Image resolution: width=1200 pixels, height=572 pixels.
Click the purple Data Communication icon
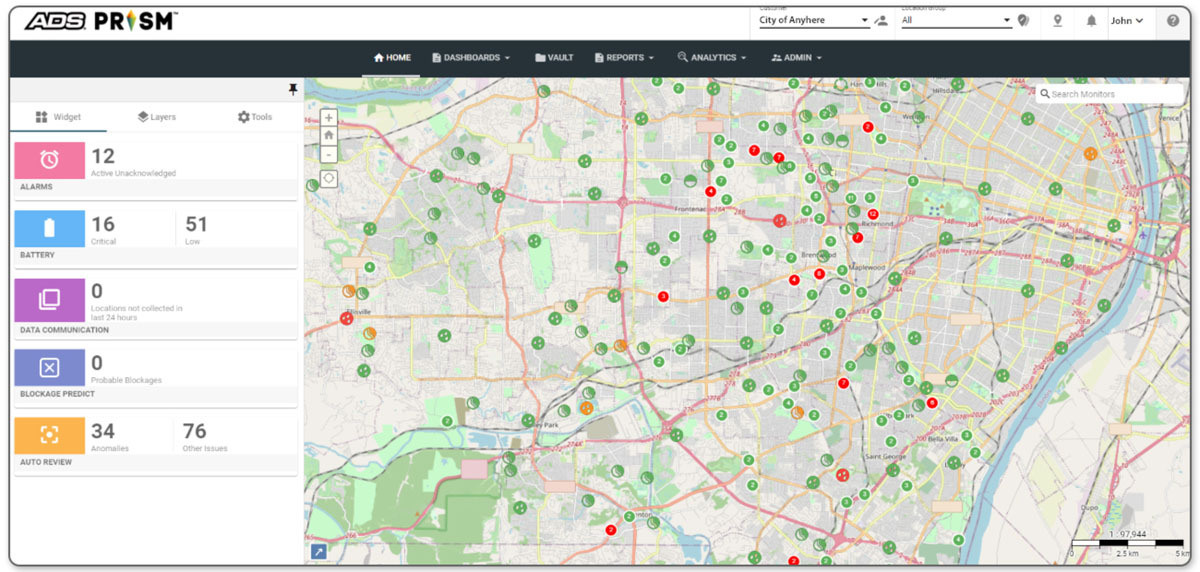coord(49,298)
